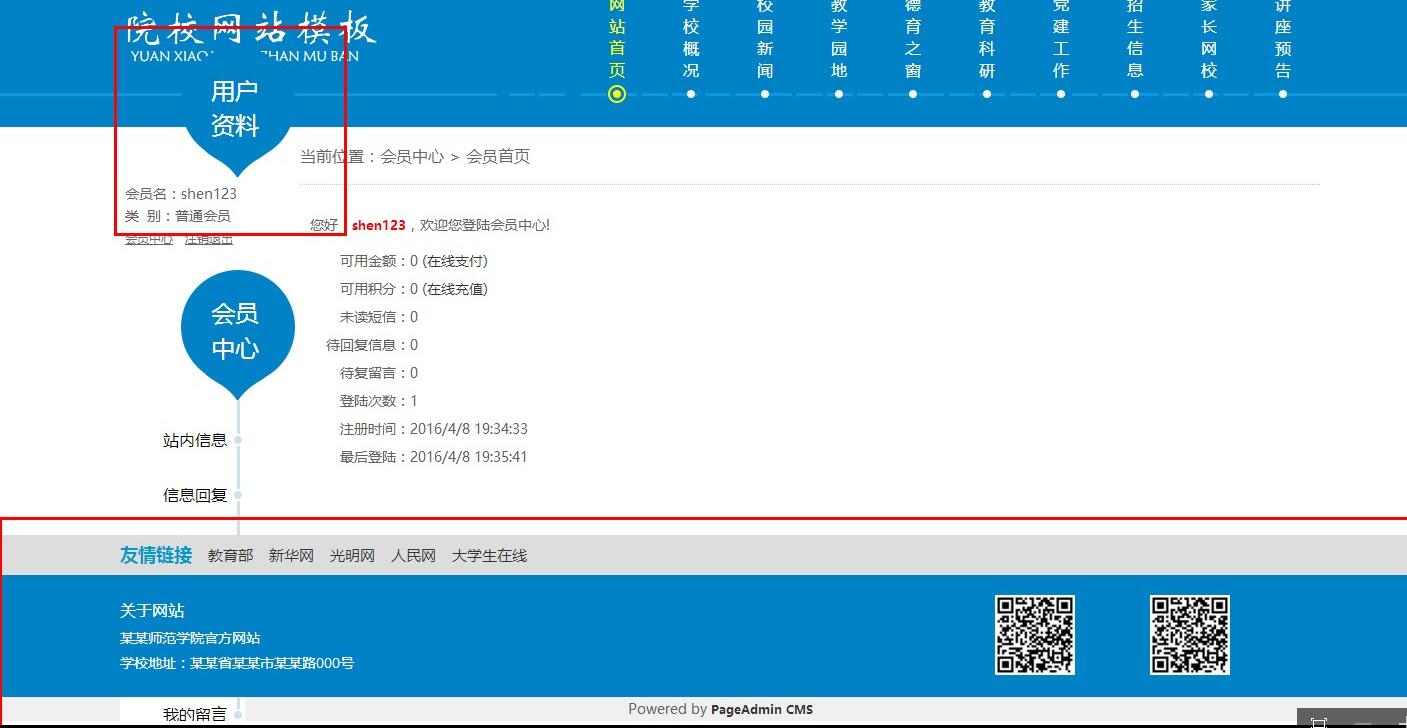Click the right QR code in footer
Image resolution: width=1407 pixels, height=728 pixels.
pos(1189,635)
